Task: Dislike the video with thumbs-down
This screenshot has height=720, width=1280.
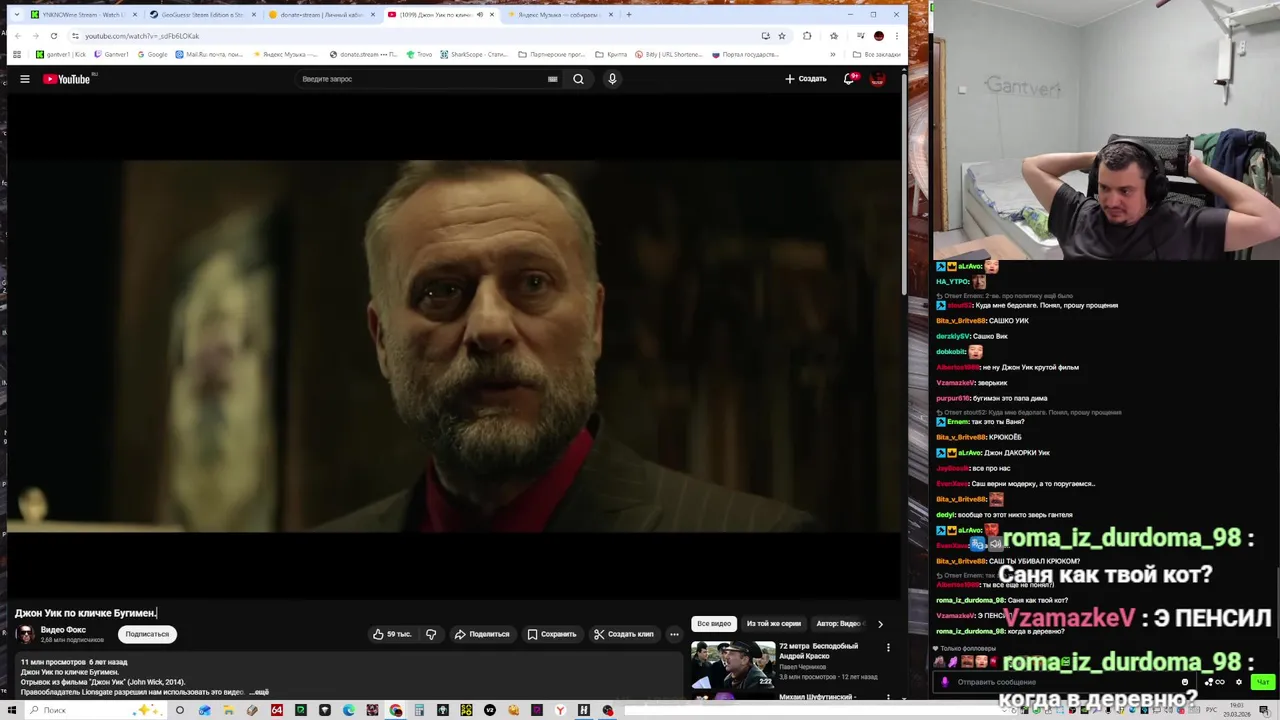Action: click(431, 634)
